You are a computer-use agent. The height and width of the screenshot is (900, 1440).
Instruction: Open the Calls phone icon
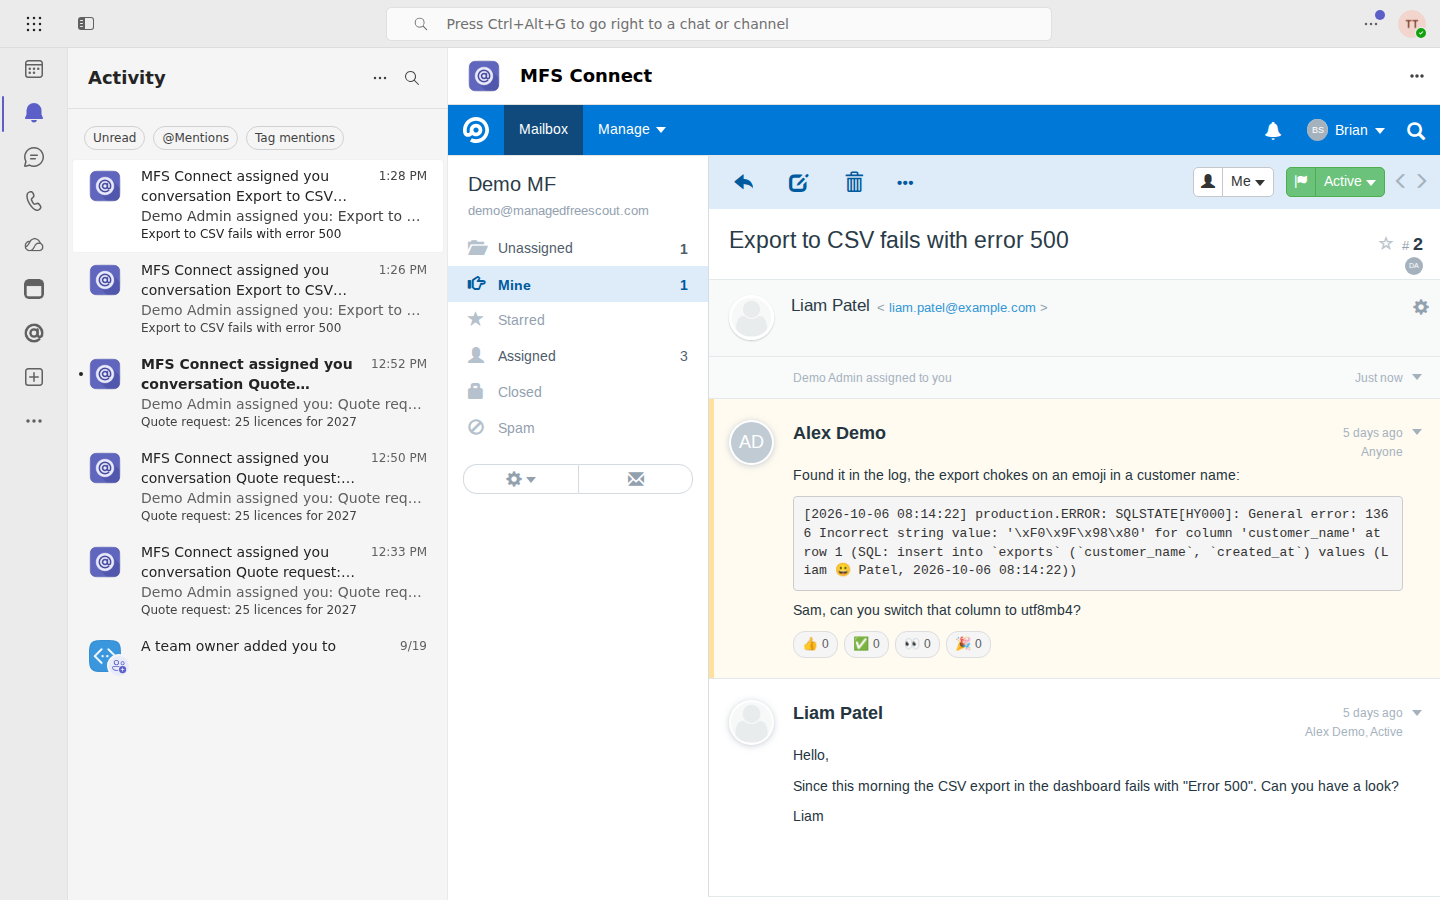[x=34, y=201]
